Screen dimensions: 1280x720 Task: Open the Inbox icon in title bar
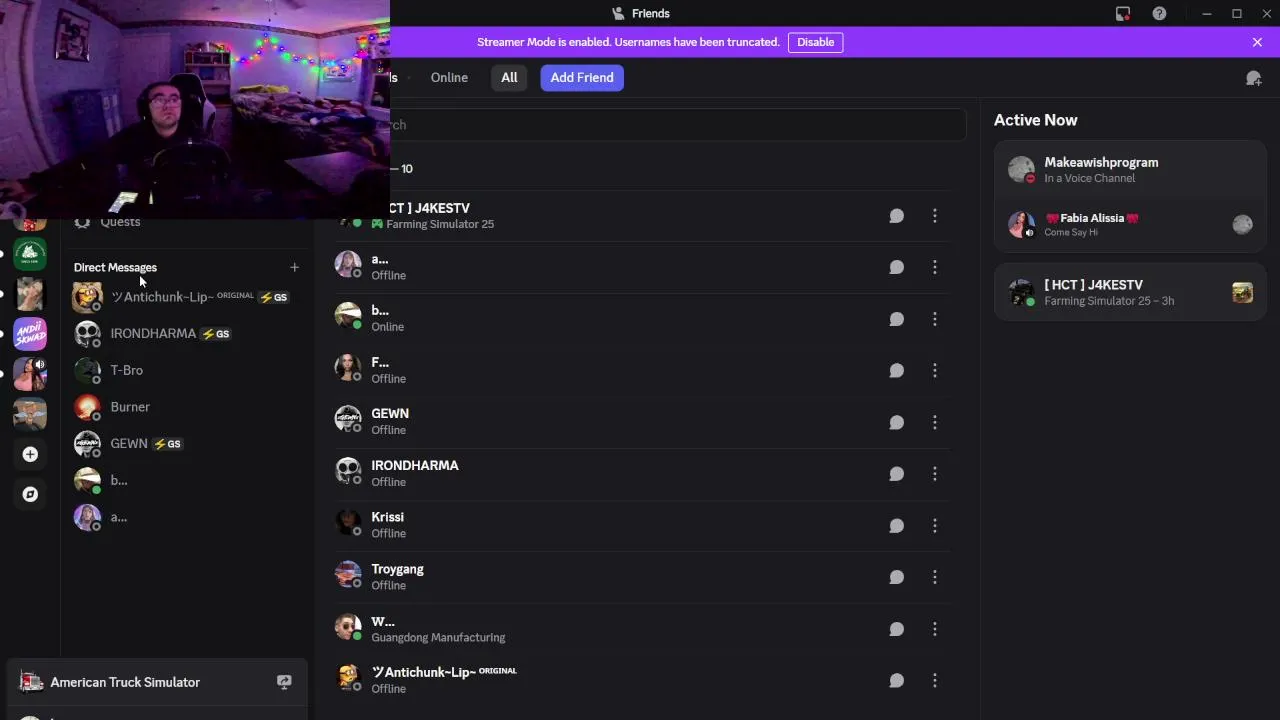click(x=1123, y=13)
